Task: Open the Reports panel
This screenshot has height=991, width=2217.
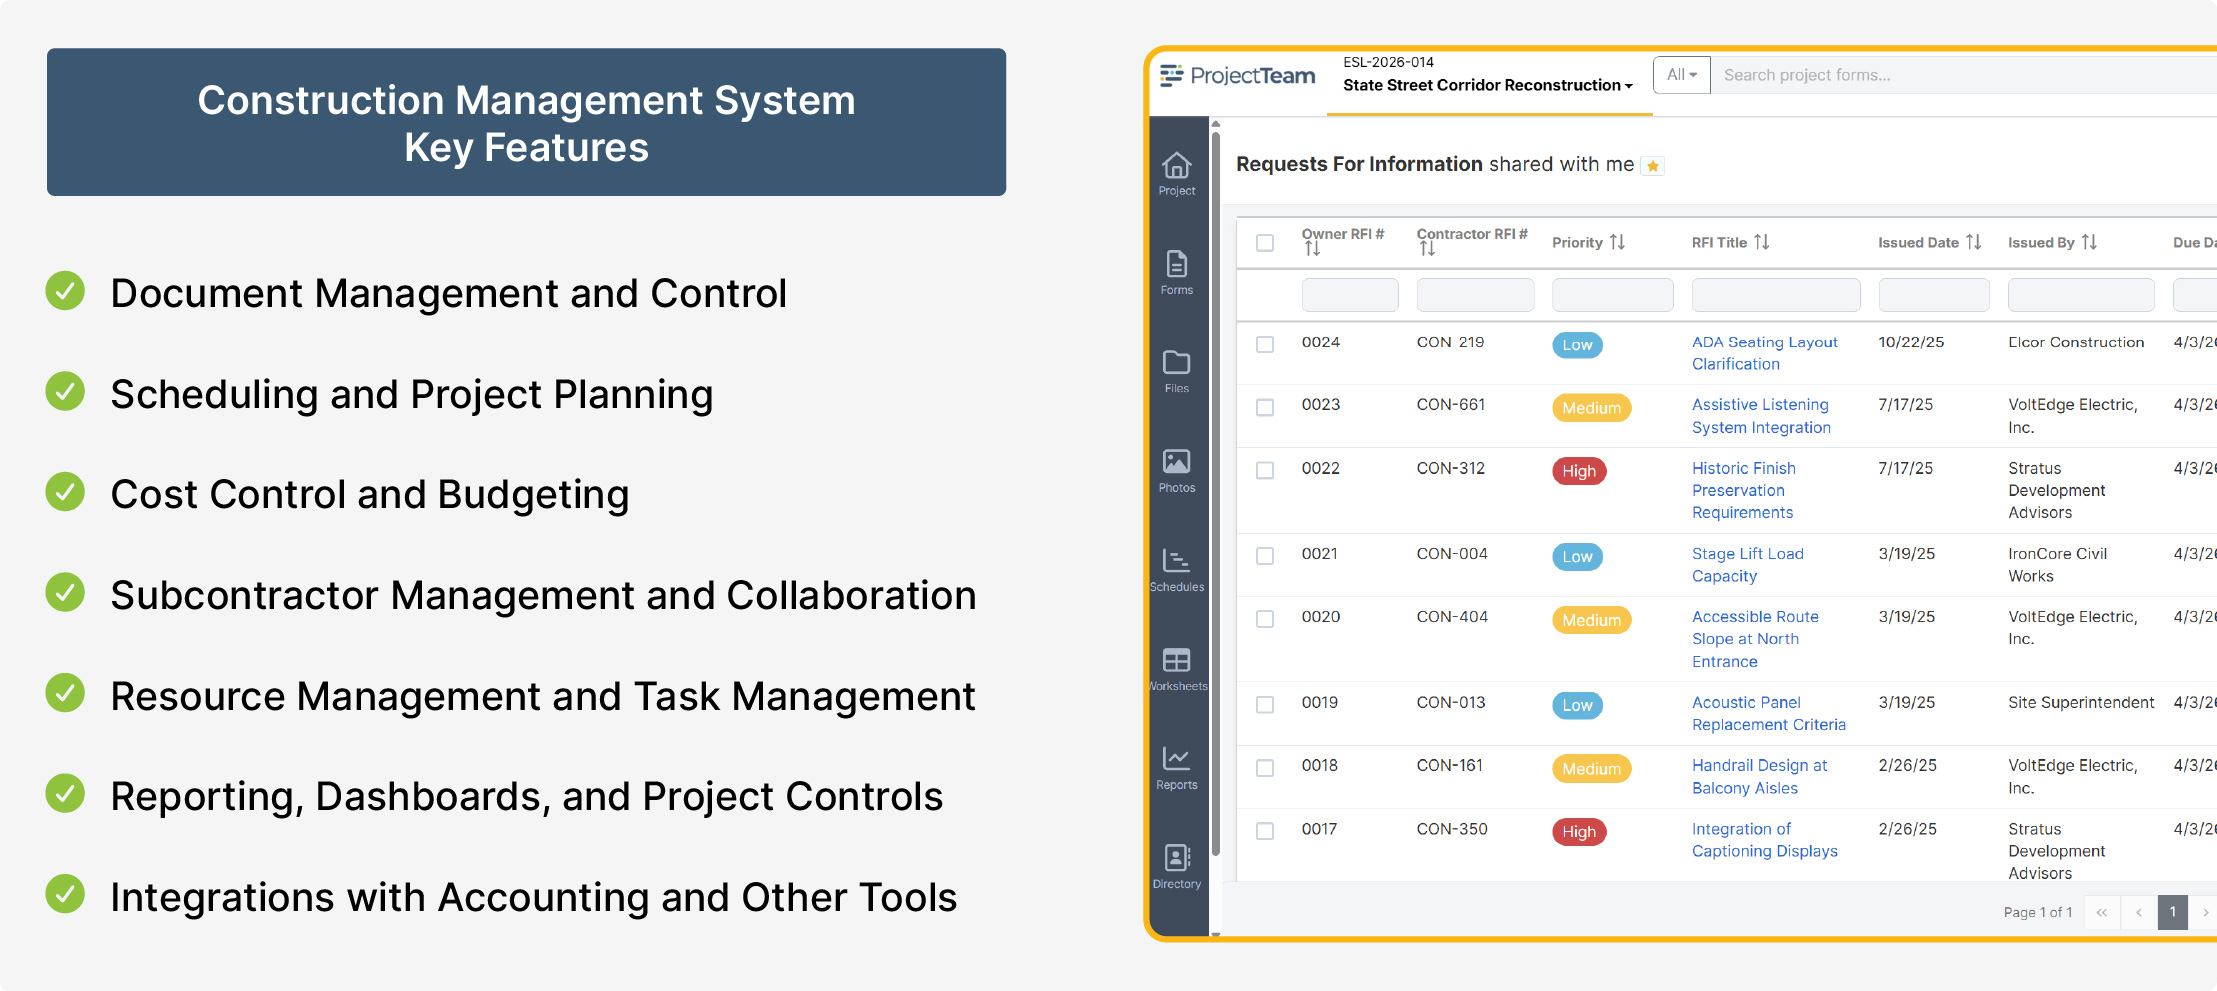Action: [1176, 765]
